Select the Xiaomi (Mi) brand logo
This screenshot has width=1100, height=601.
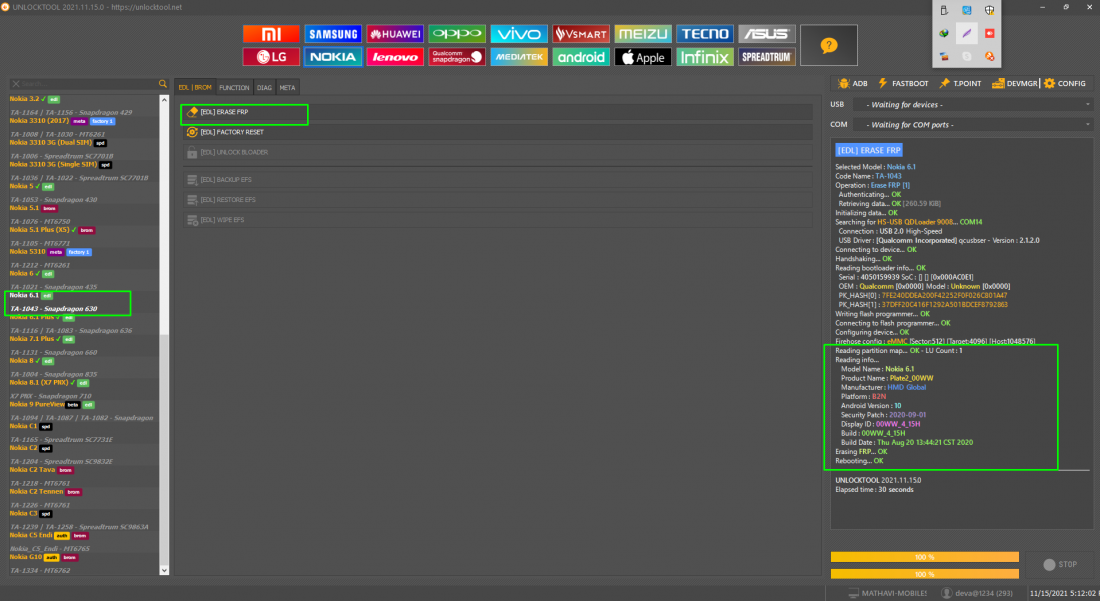pyautogui.click(x=271, y=34)
